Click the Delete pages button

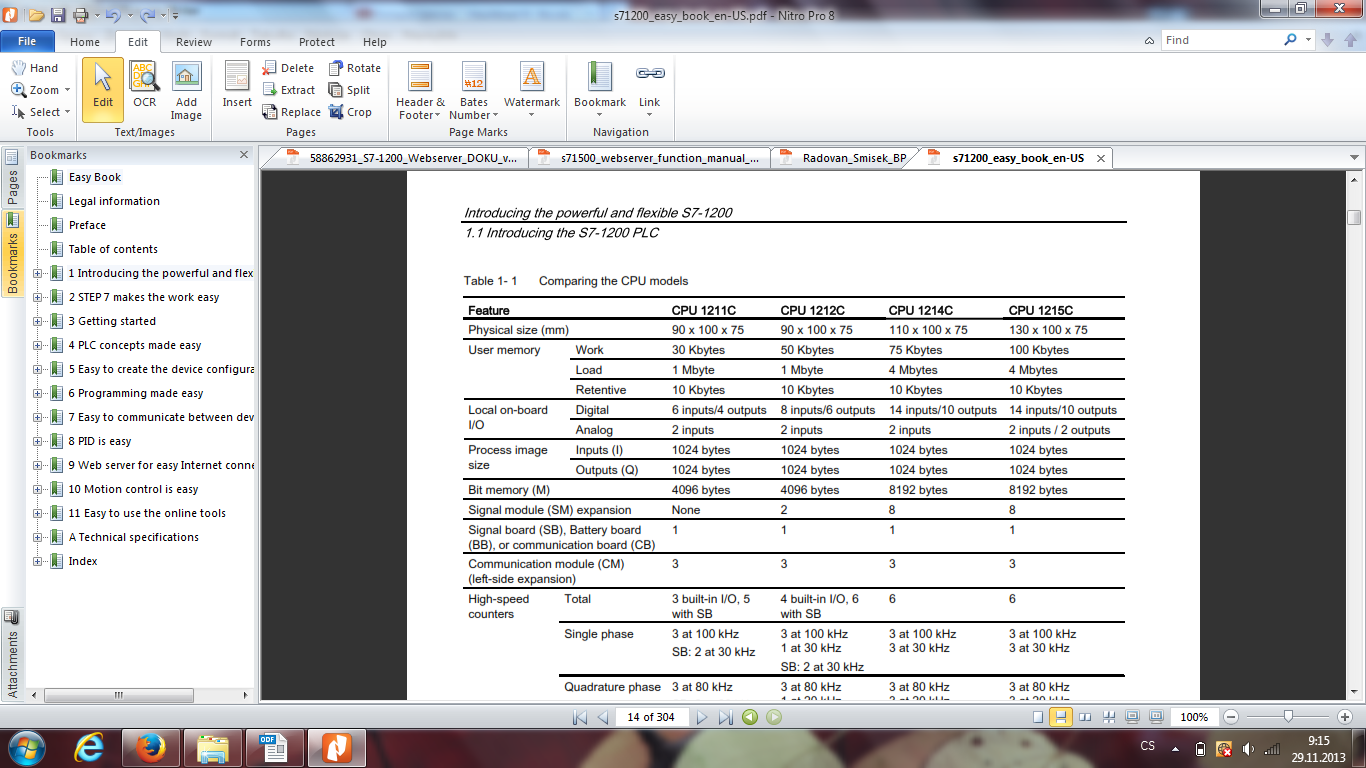tap(289, 68)
